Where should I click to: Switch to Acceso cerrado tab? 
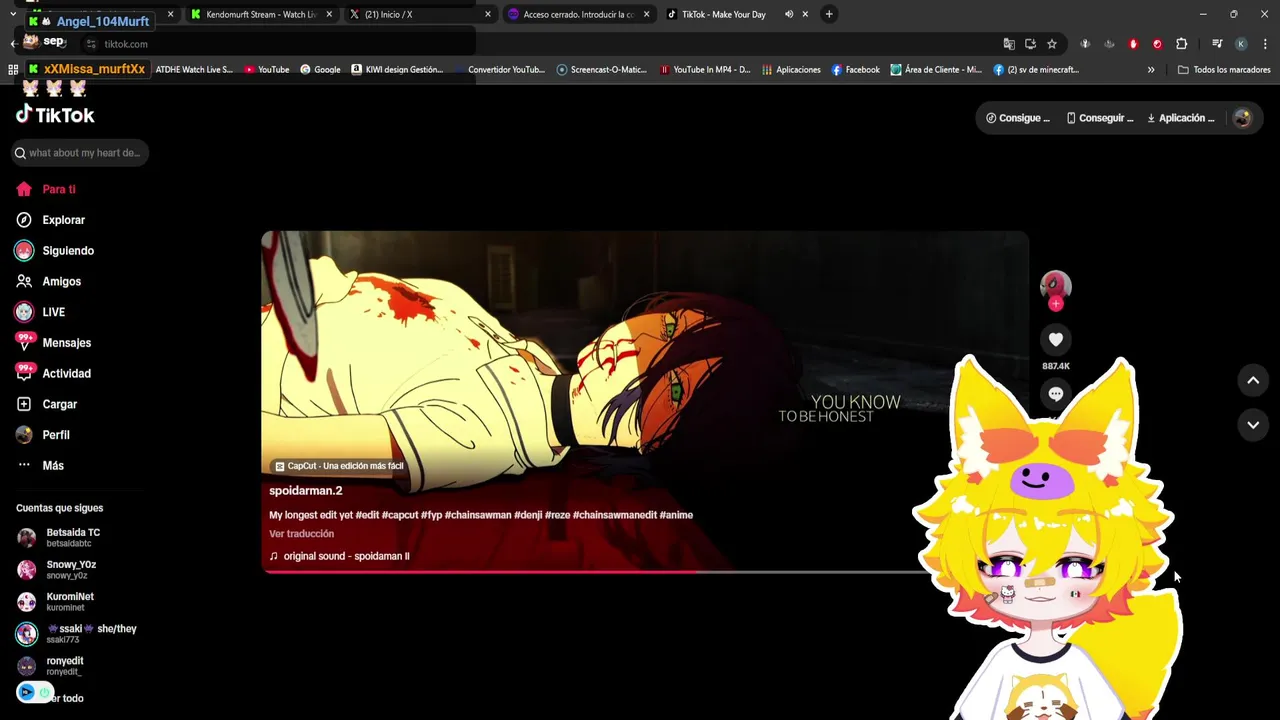click(577, 14)
